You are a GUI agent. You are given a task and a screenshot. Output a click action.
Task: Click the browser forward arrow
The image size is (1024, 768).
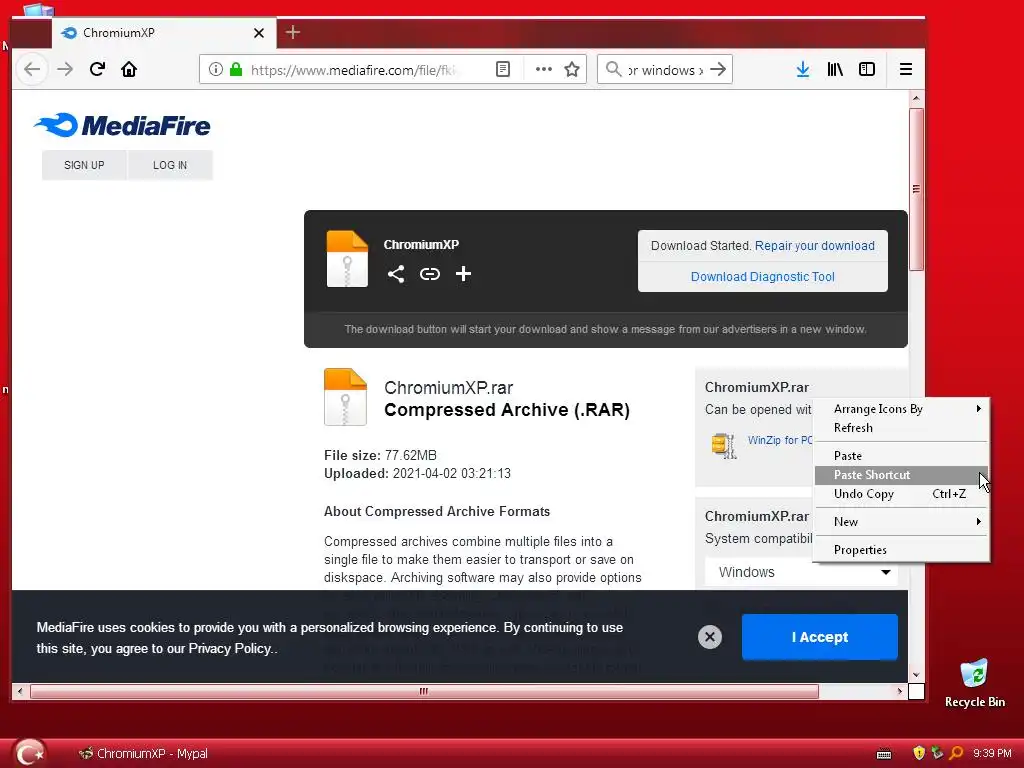[65, 69]
